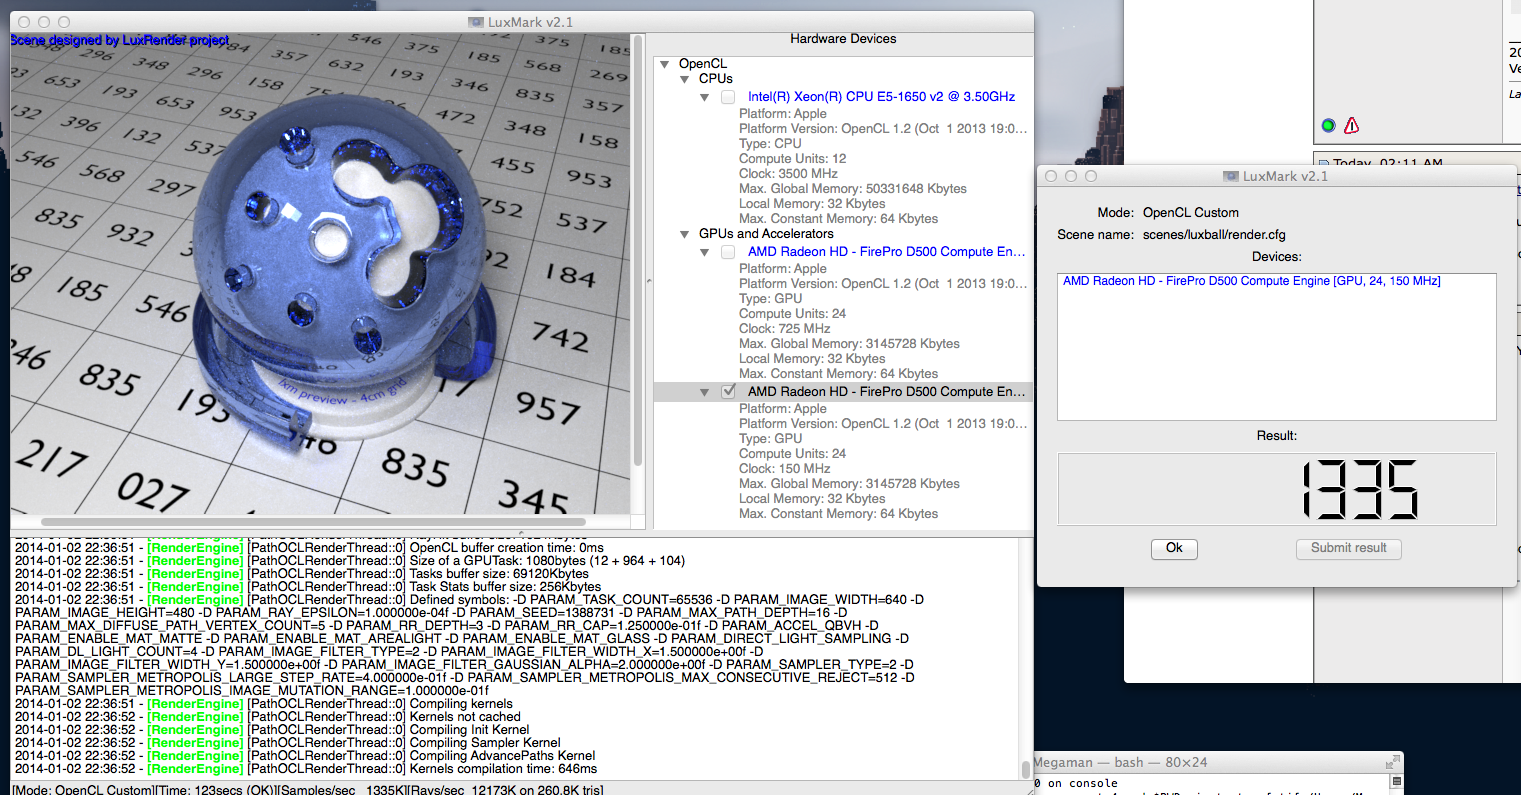The image size is (1521, 795).
Task: Click the Clock: 150 MHz row
Action: pos(784,469)
